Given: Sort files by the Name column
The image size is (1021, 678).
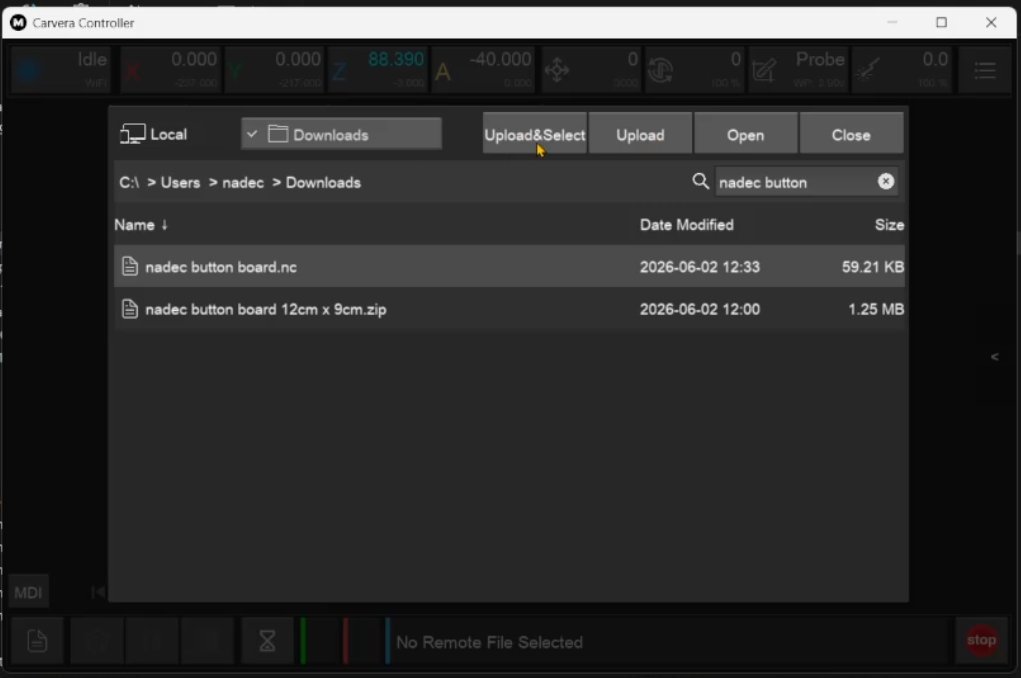Looking at the screenshot, I should point(141,225).
